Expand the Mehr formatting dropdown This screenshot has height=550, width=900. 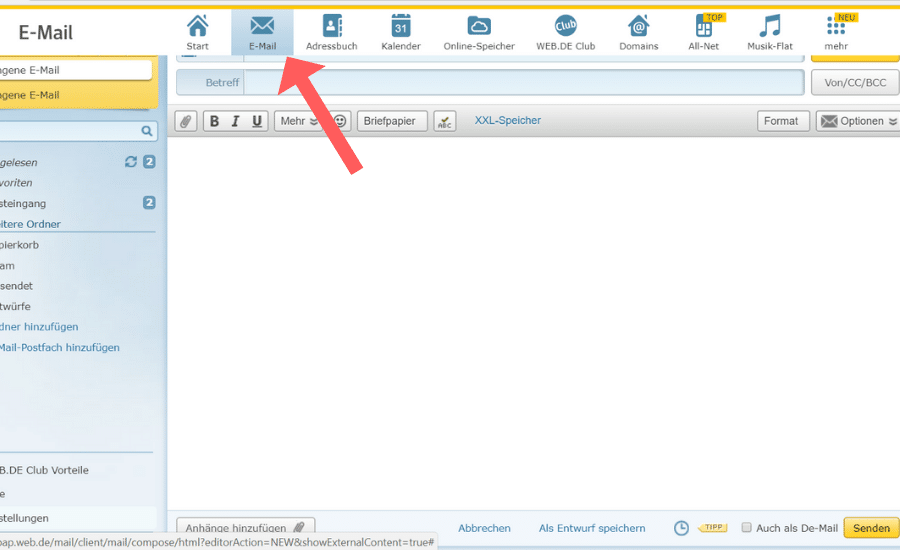(299, 121)
